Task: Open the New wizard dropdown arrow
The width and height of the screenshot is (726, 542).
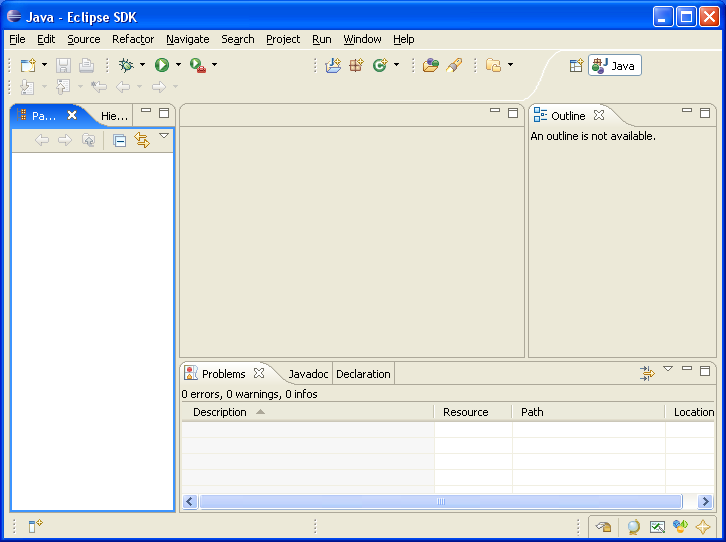Action: [x=44, y=65]
